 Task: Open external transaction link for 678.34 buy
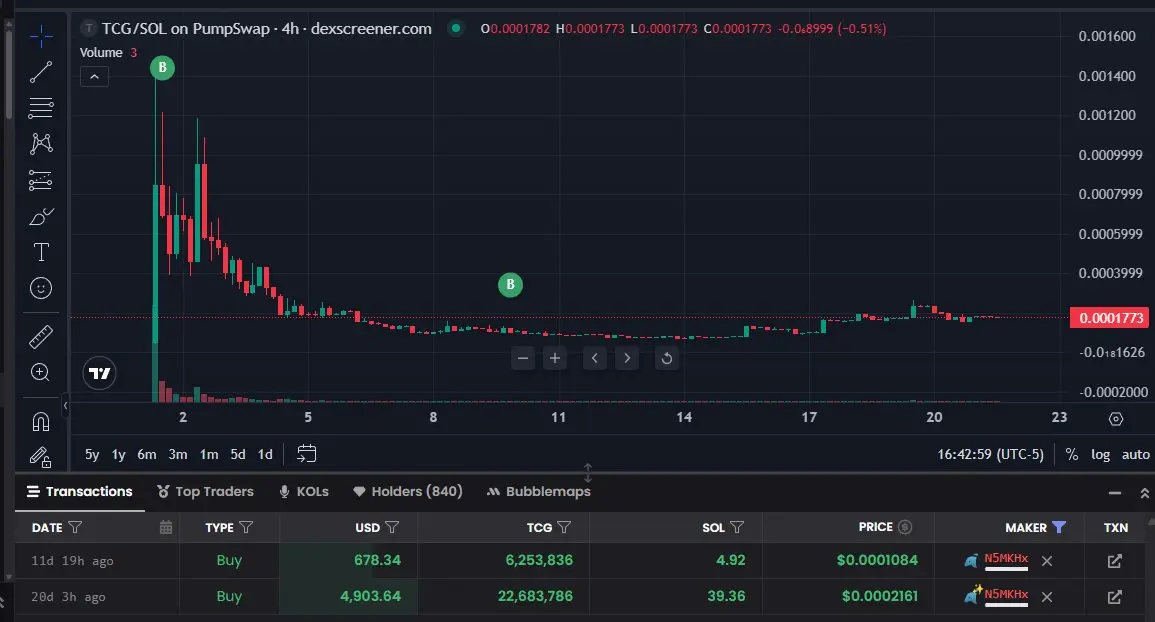[x=1114, y=561]
